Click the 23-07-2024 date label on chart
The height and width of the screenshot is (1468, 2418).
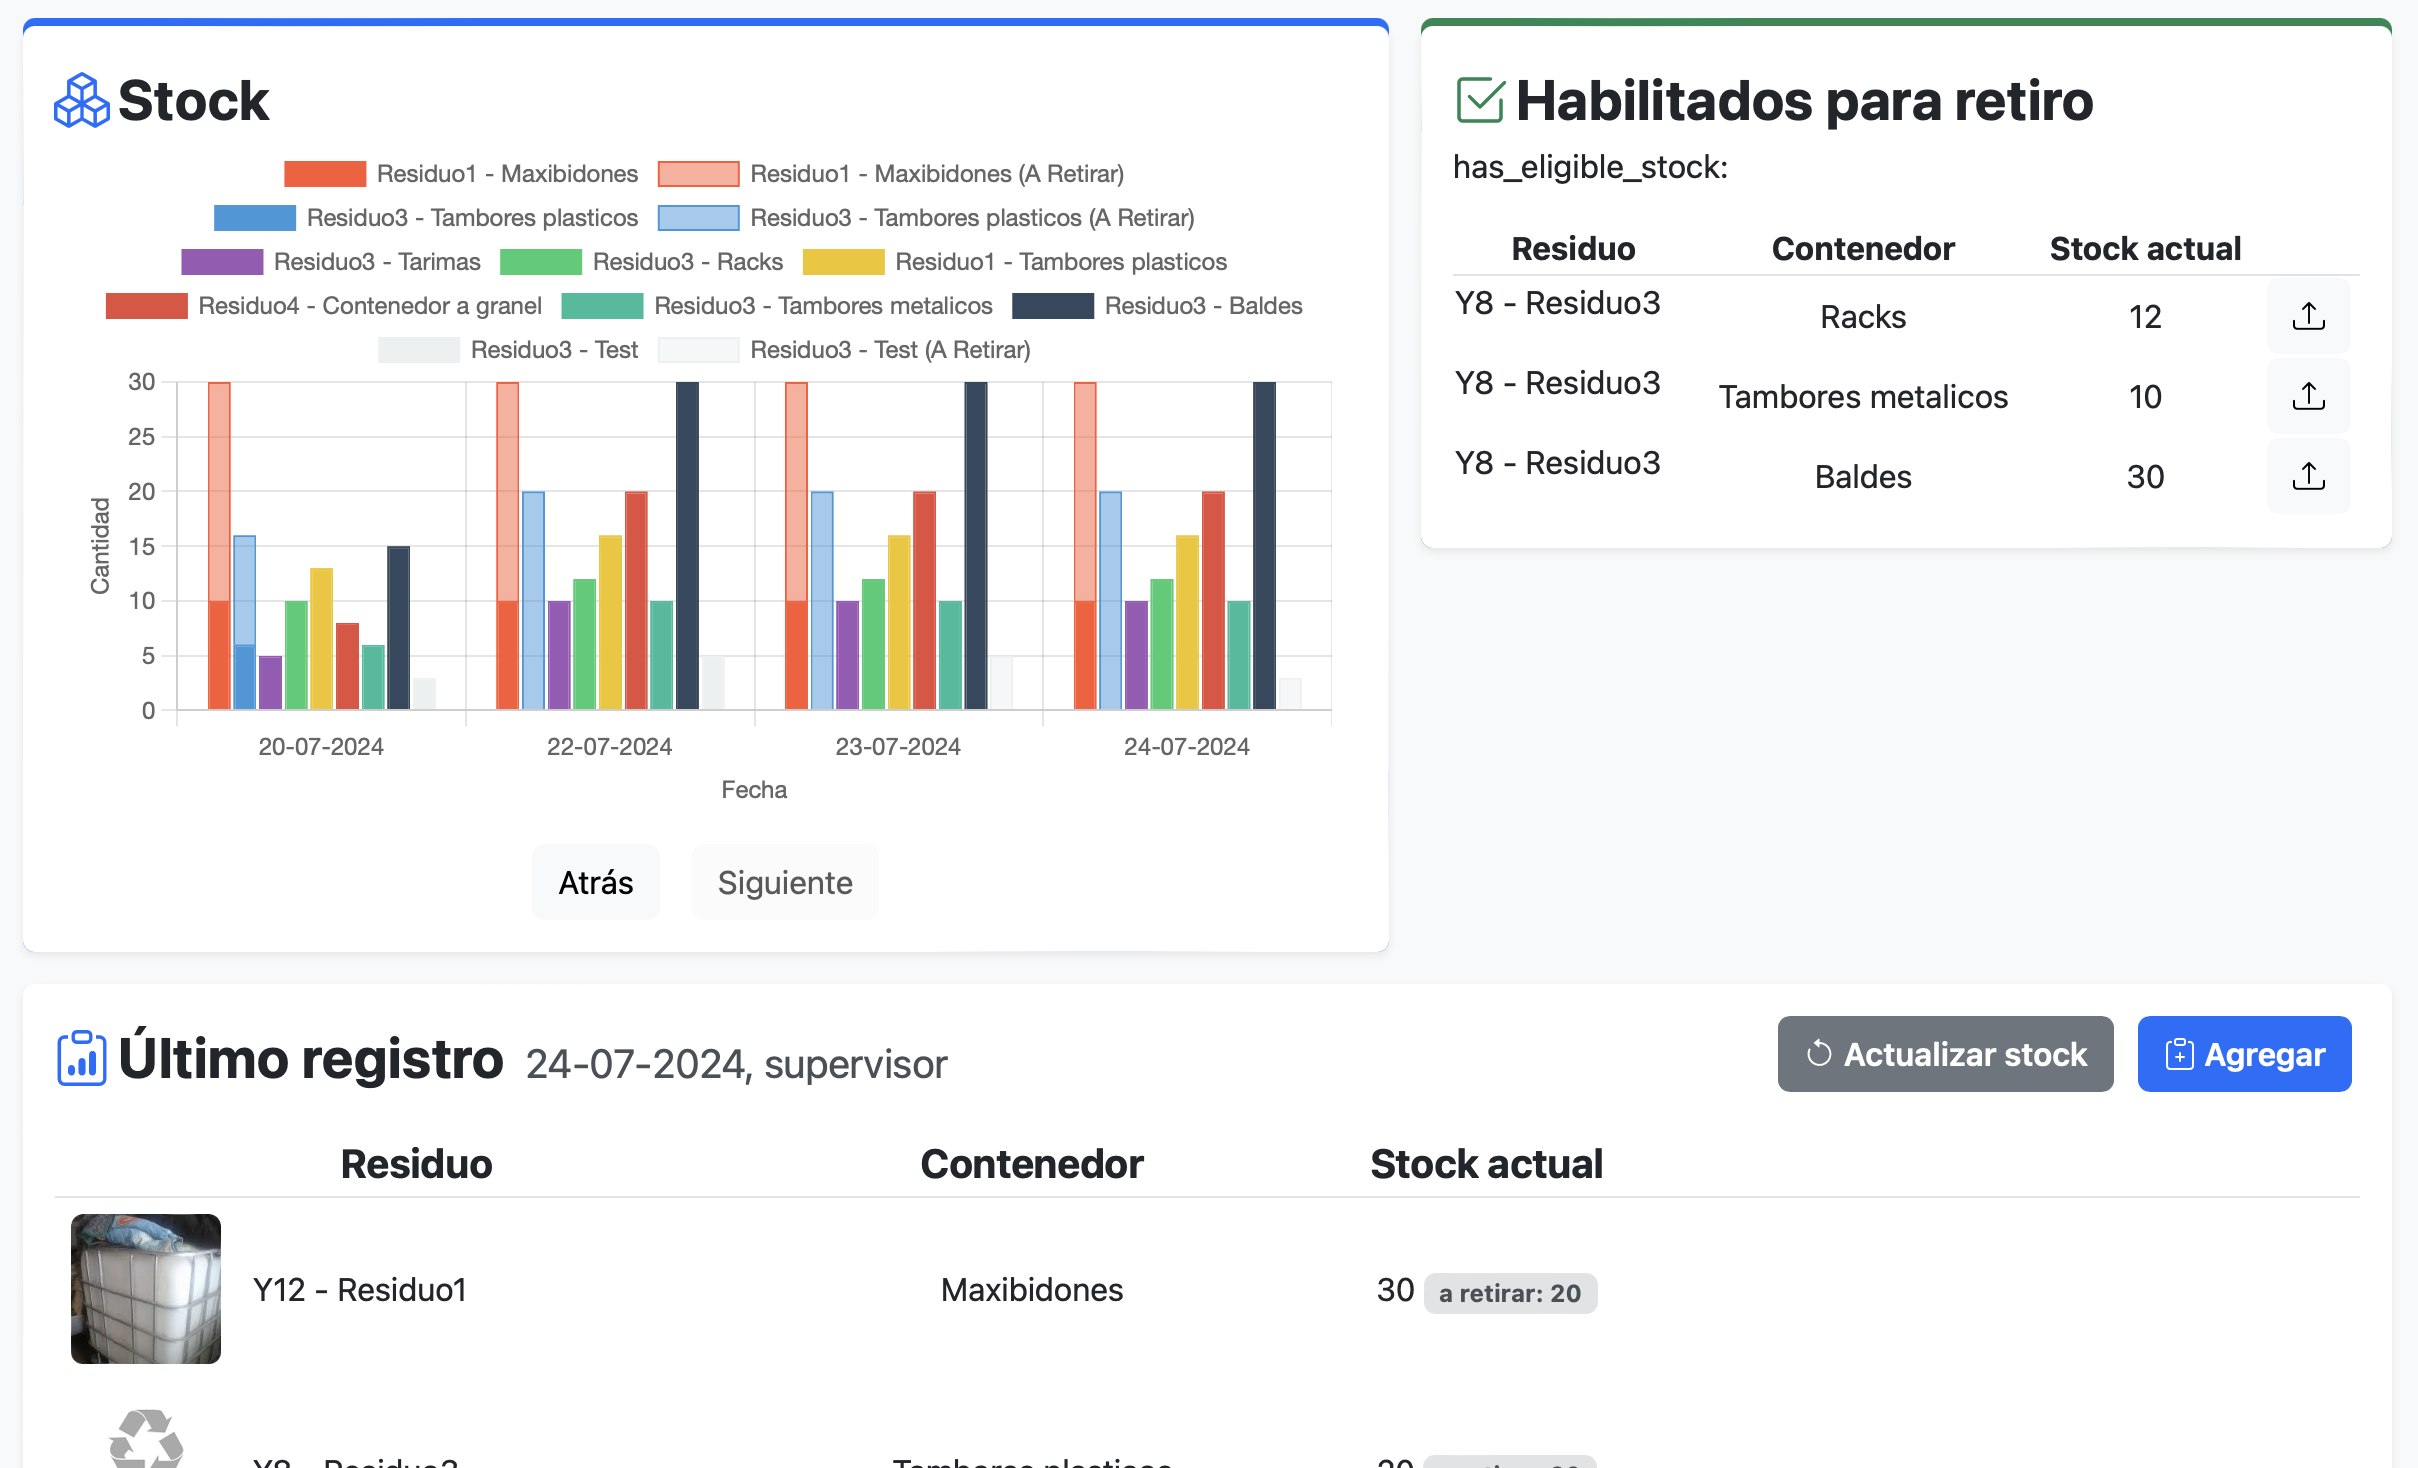tap(898, 747)
